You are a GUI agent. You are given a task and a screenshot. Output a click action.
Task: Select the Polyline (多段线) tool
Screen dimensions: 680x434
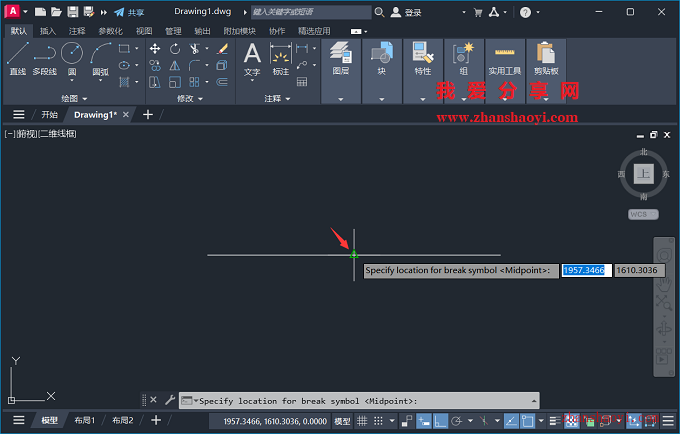click(x=45, y=59)
